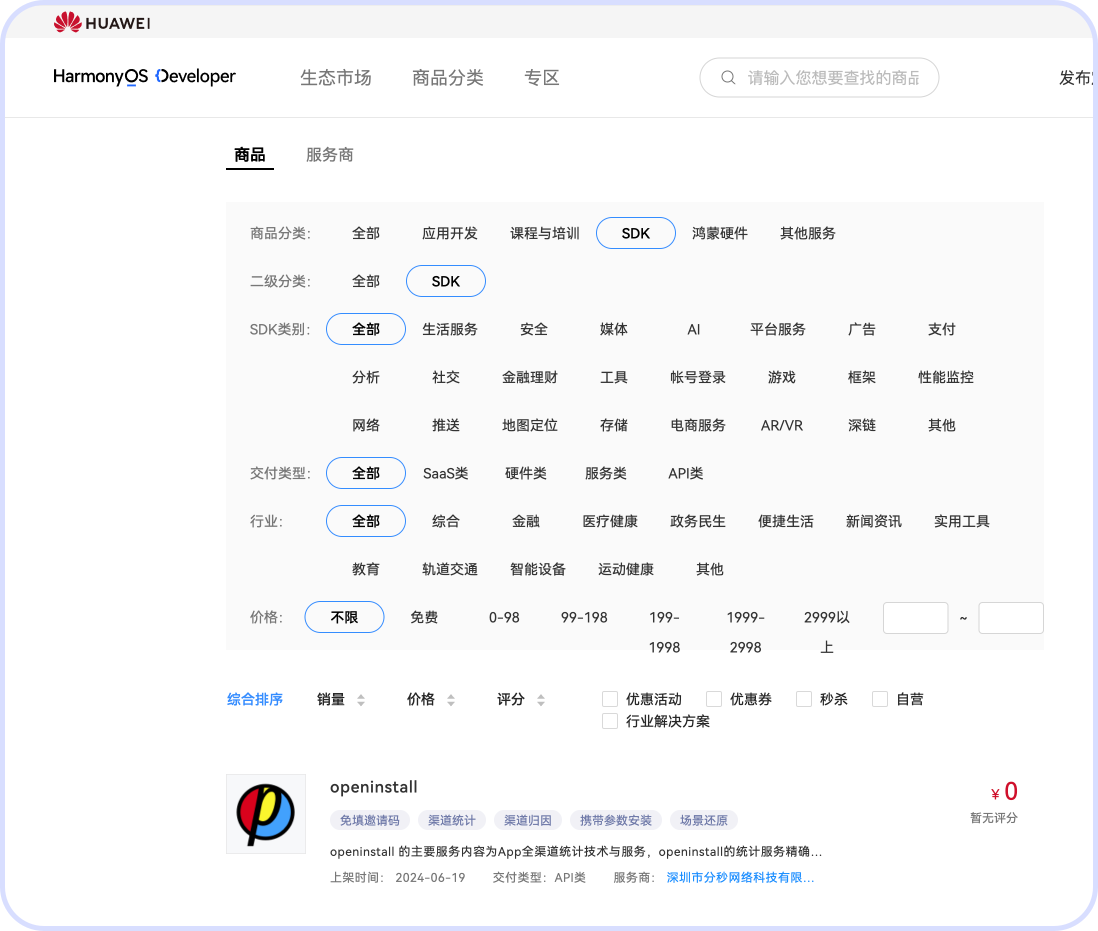Check the 自营 checkbox

880,699
